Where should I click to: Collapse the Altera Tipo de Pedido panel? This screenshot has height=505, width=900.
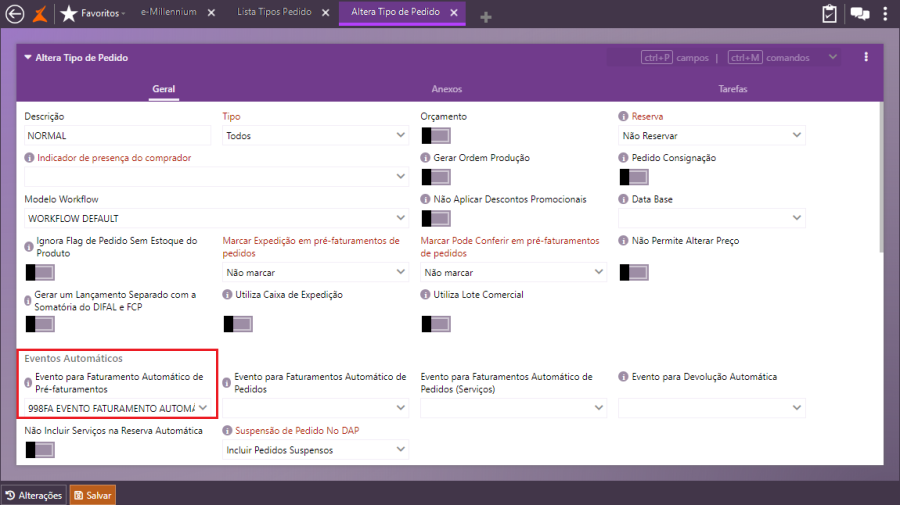tap(28, 57)
